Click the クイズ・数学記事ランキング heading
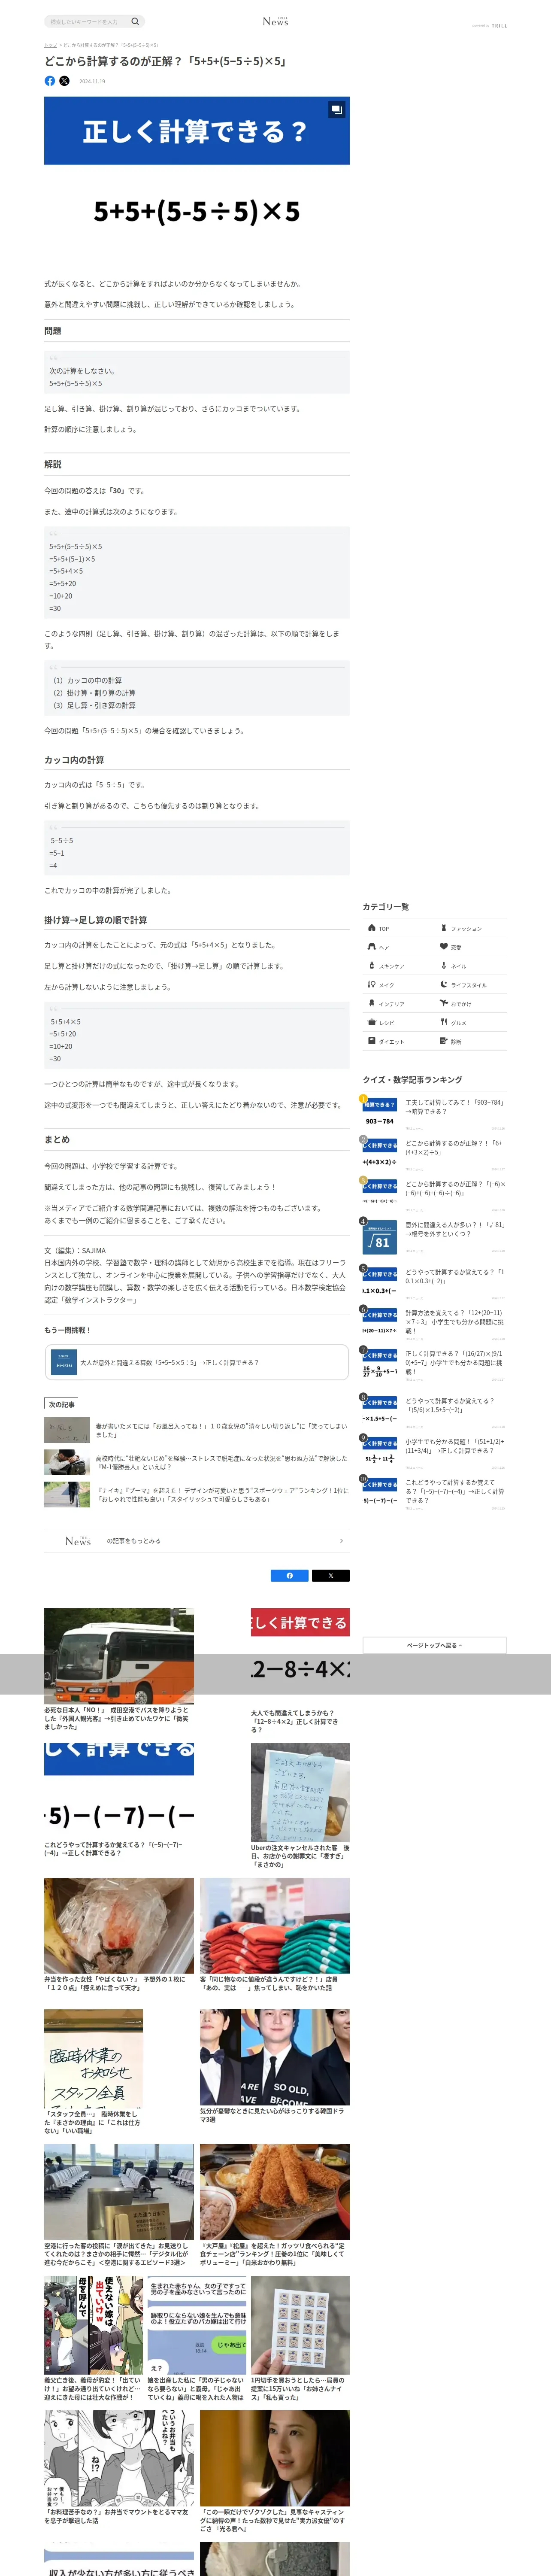 pos(412,1080)
